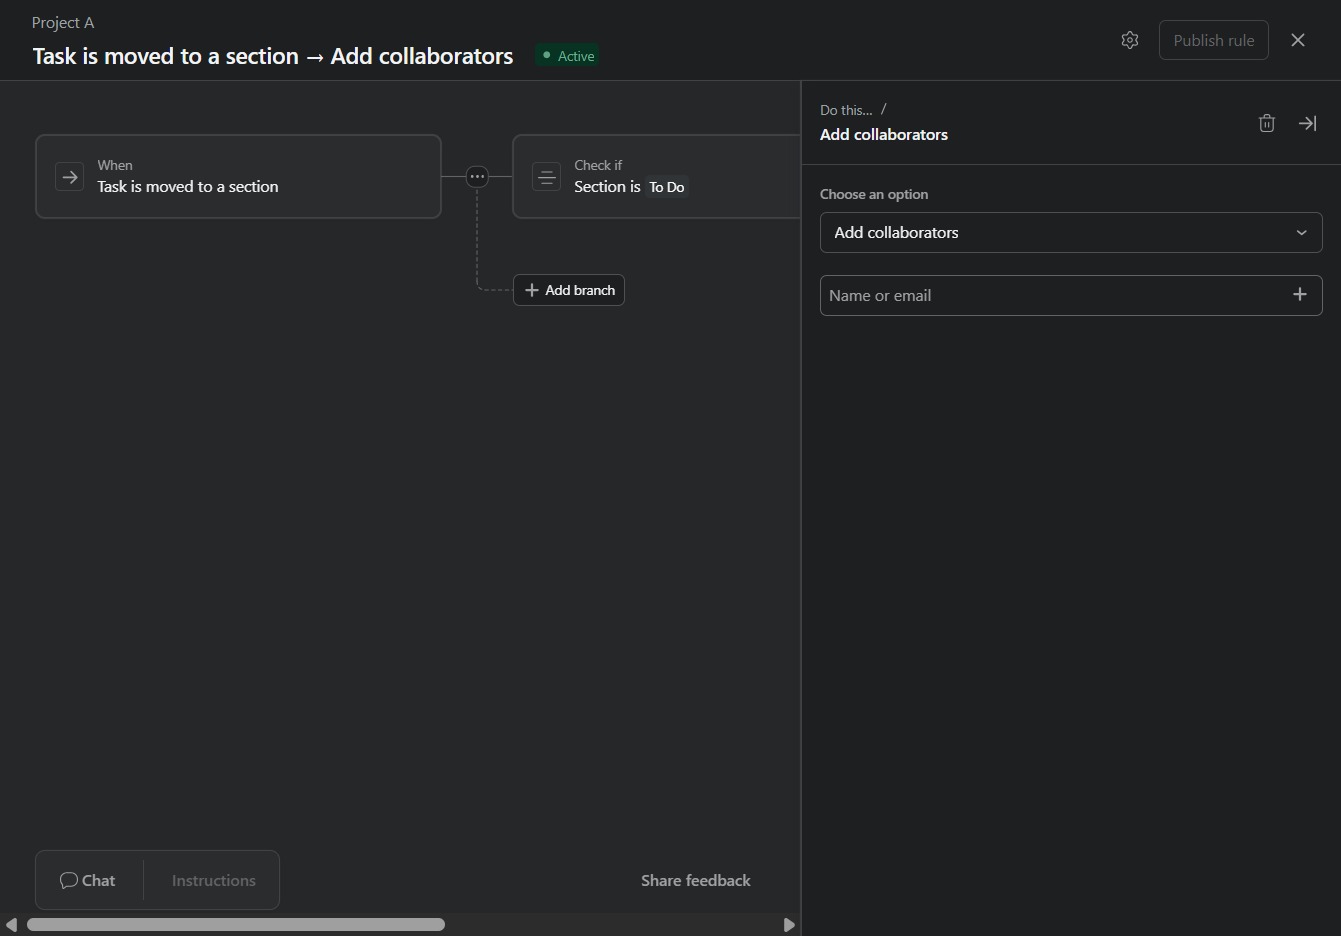Click the To Do section tag
Image resolution: width=1341 pixels, height=936 pixels.
click(667, 187)
